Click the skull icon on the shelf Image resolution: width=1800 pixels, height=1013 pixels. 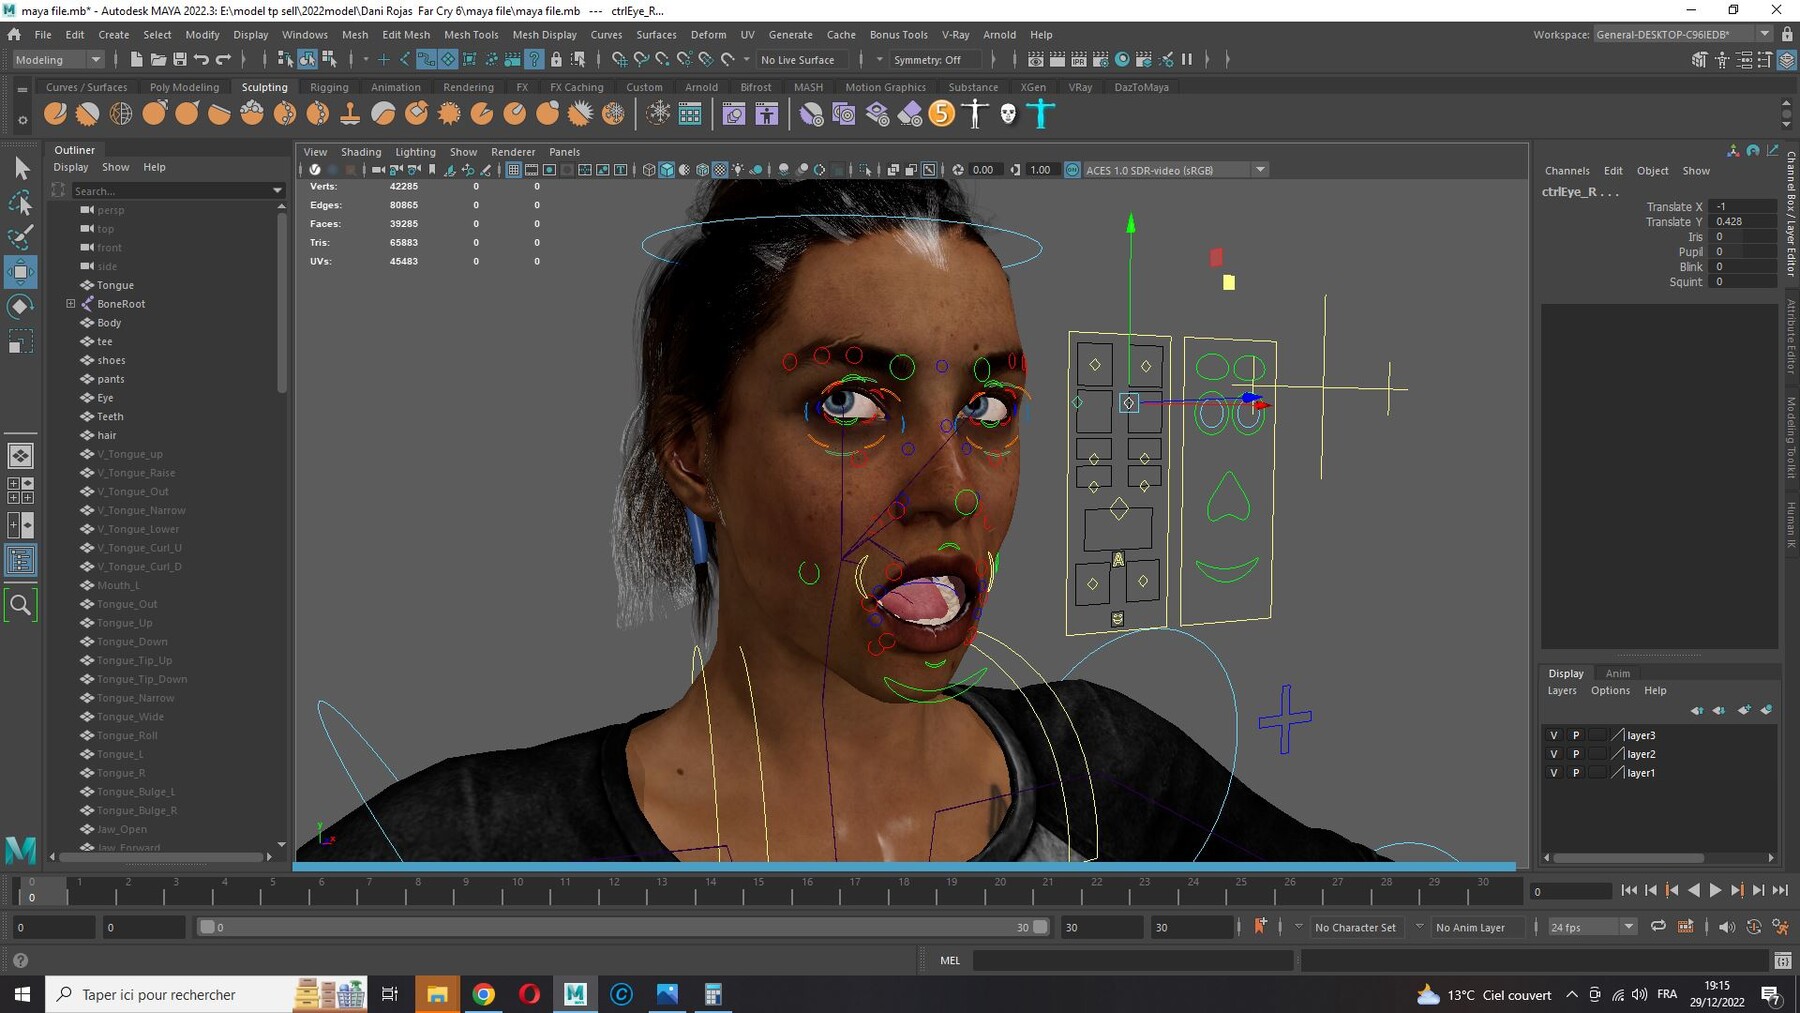(x=1008, y=114)
